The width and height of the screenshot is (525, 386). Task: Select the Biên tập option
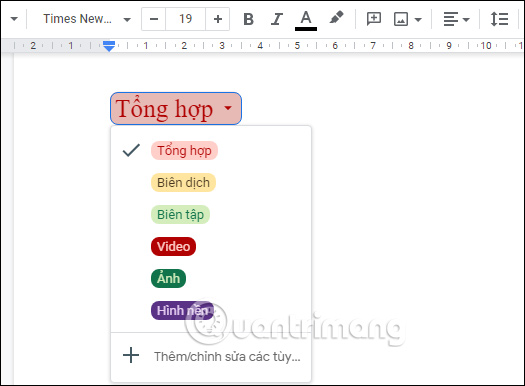coord(180,215)
